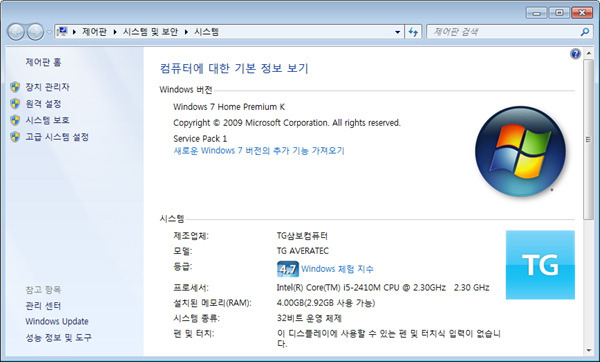The image size is (600, 362).
Task: Click the 32비트 운영 체제 value
Action: coord(309,318)
